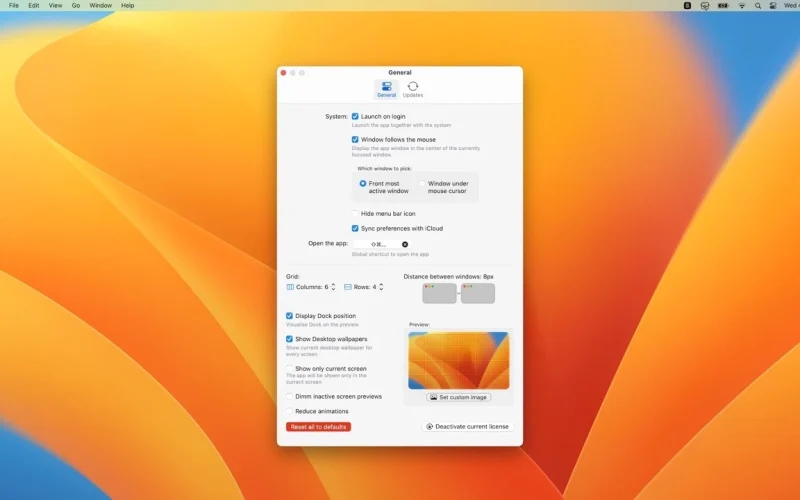
Task: Click the left window distance preview
Action: pyautogui.click(x=439, y=293)
